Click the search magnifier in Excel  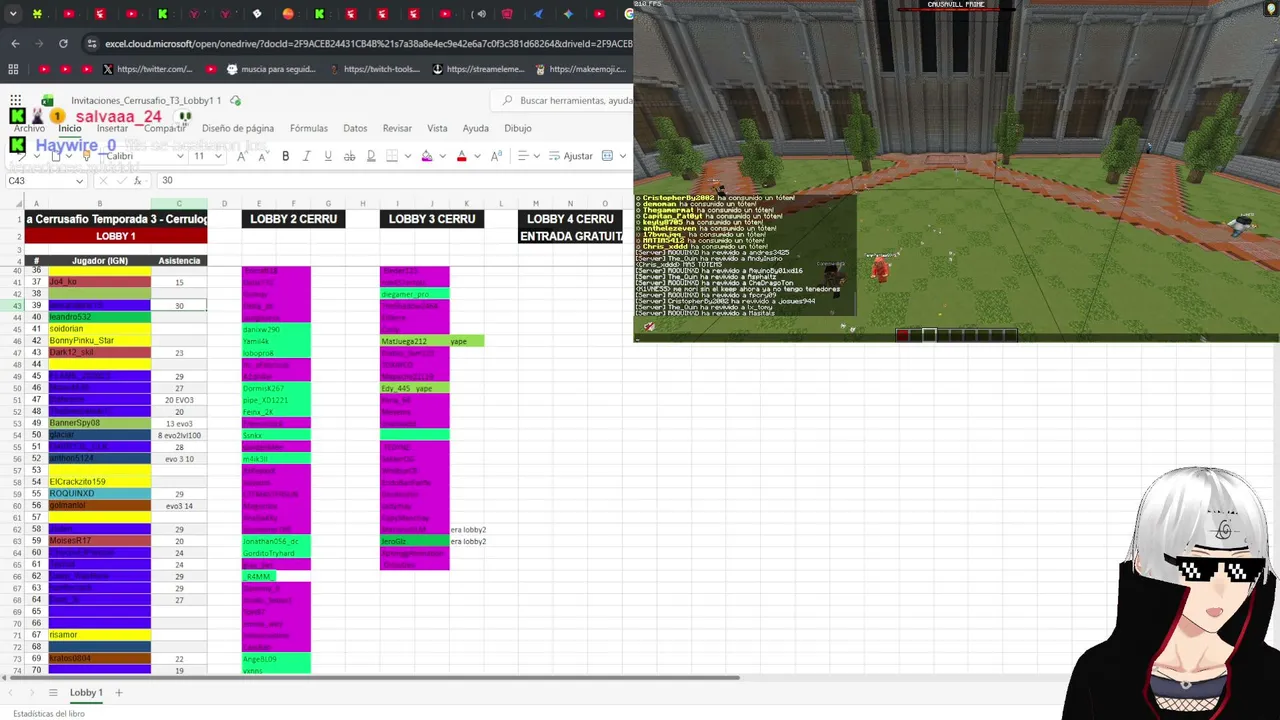coord(508,101)
